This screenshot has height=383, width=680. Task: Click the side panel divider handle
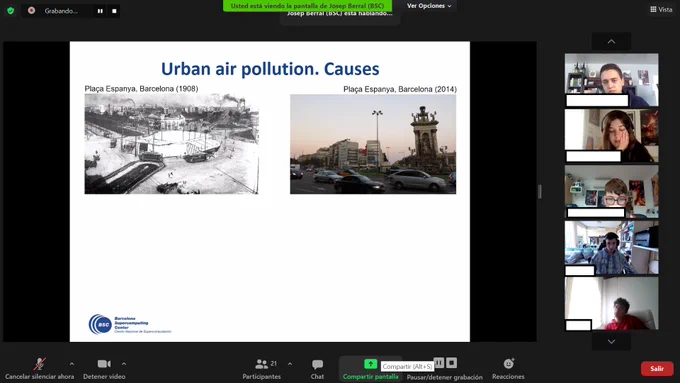coord(539,191)
